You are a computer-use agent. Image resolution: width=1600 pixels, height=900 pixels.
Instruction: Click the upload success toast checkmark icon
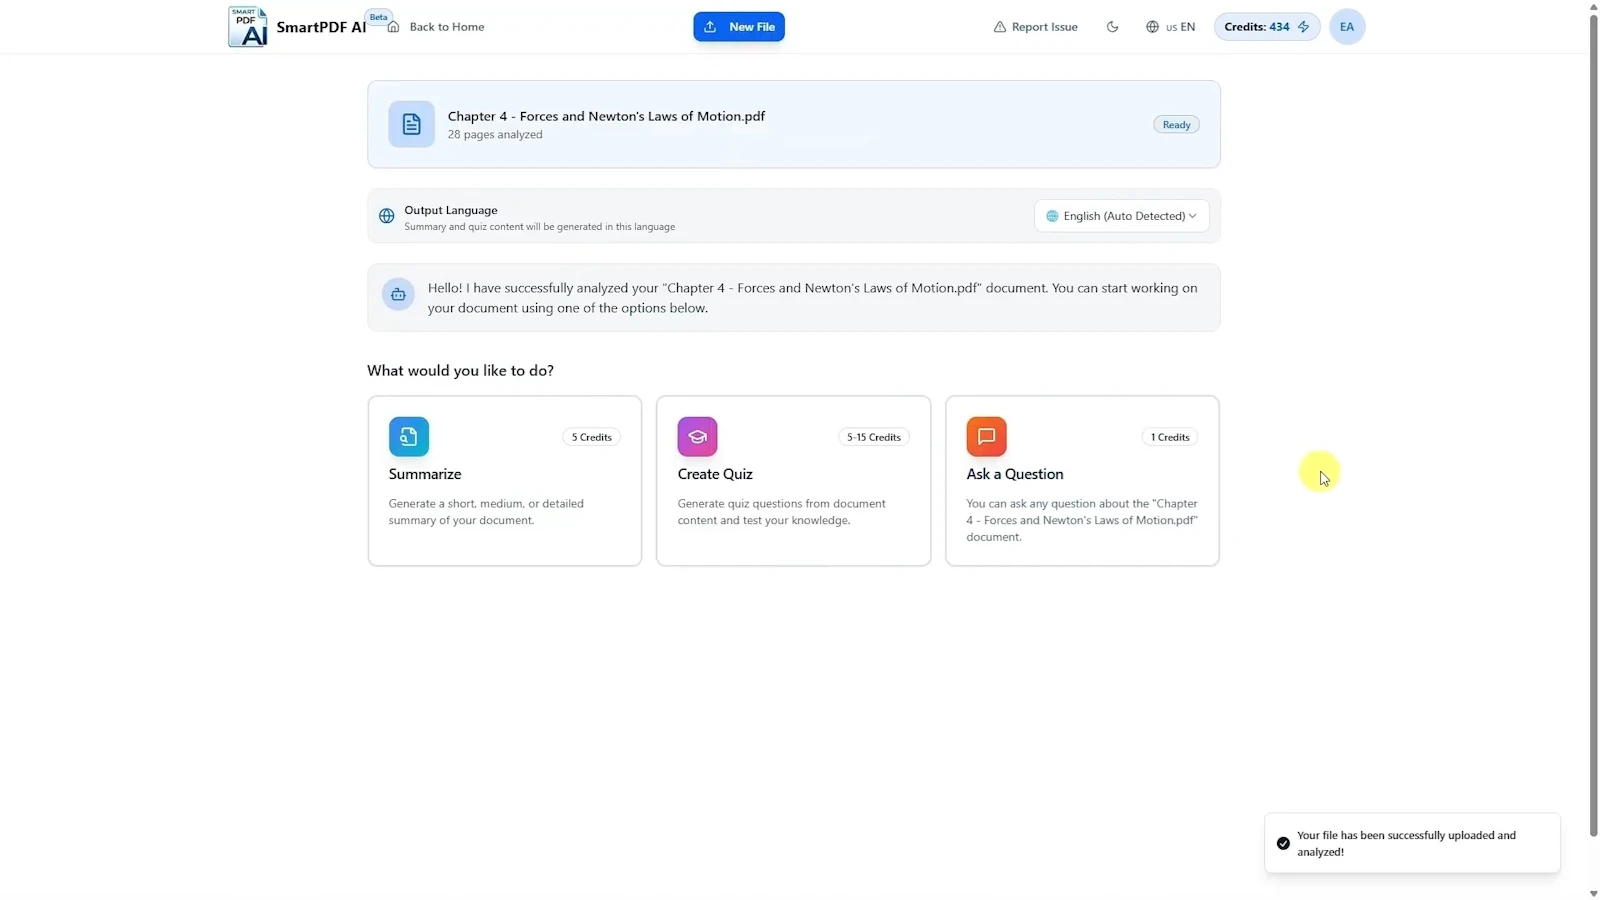(x=1283, y=843)
